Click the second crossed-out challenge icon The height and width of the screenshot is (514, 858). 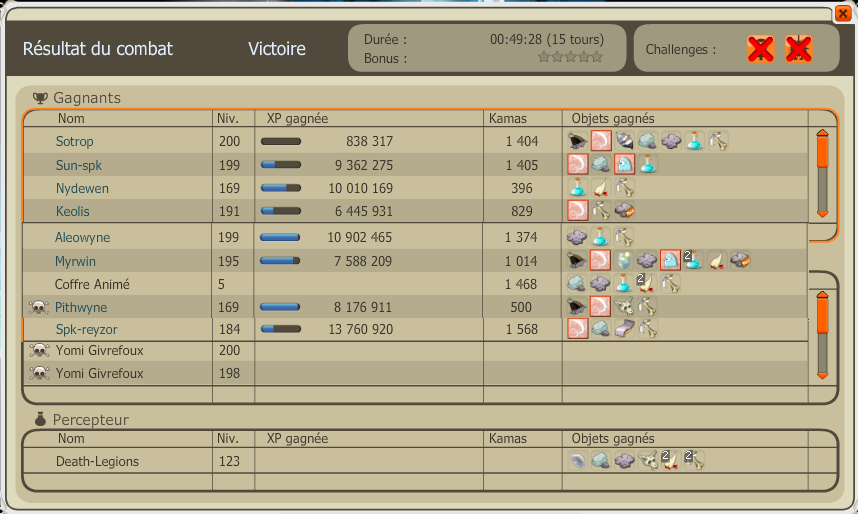coord(798,49)
